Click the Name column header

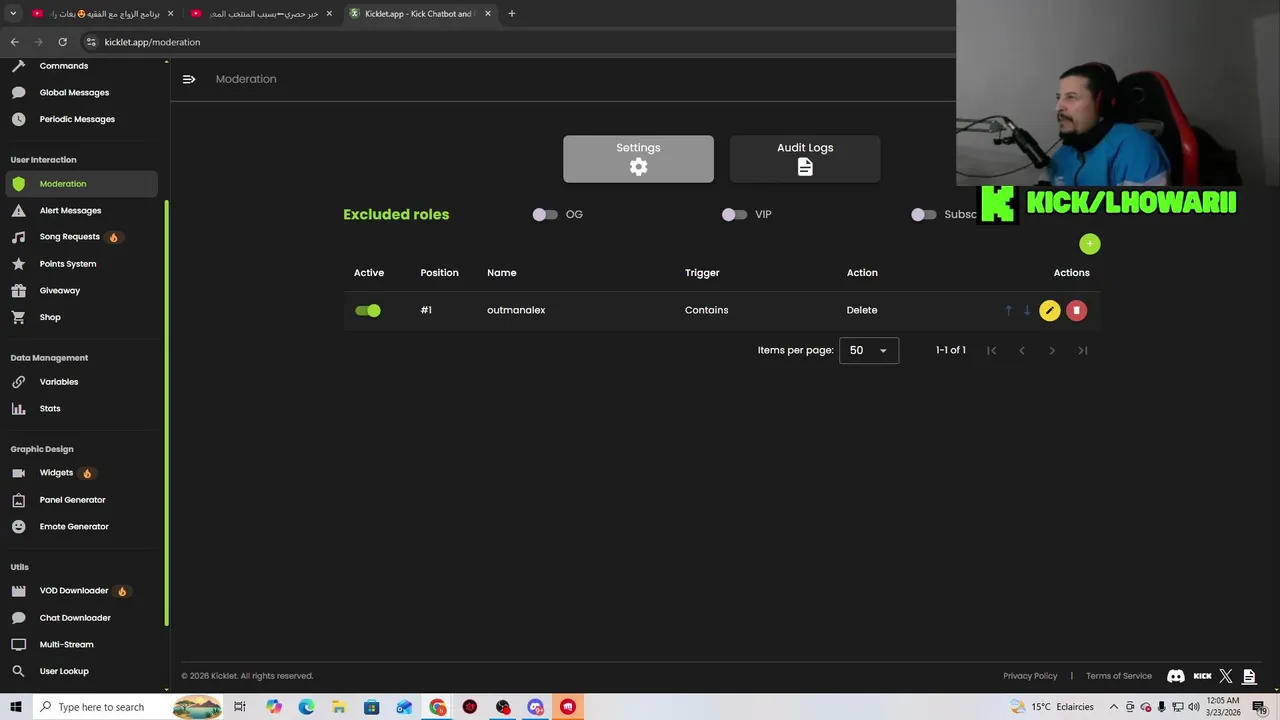click(x=501, y=273)
